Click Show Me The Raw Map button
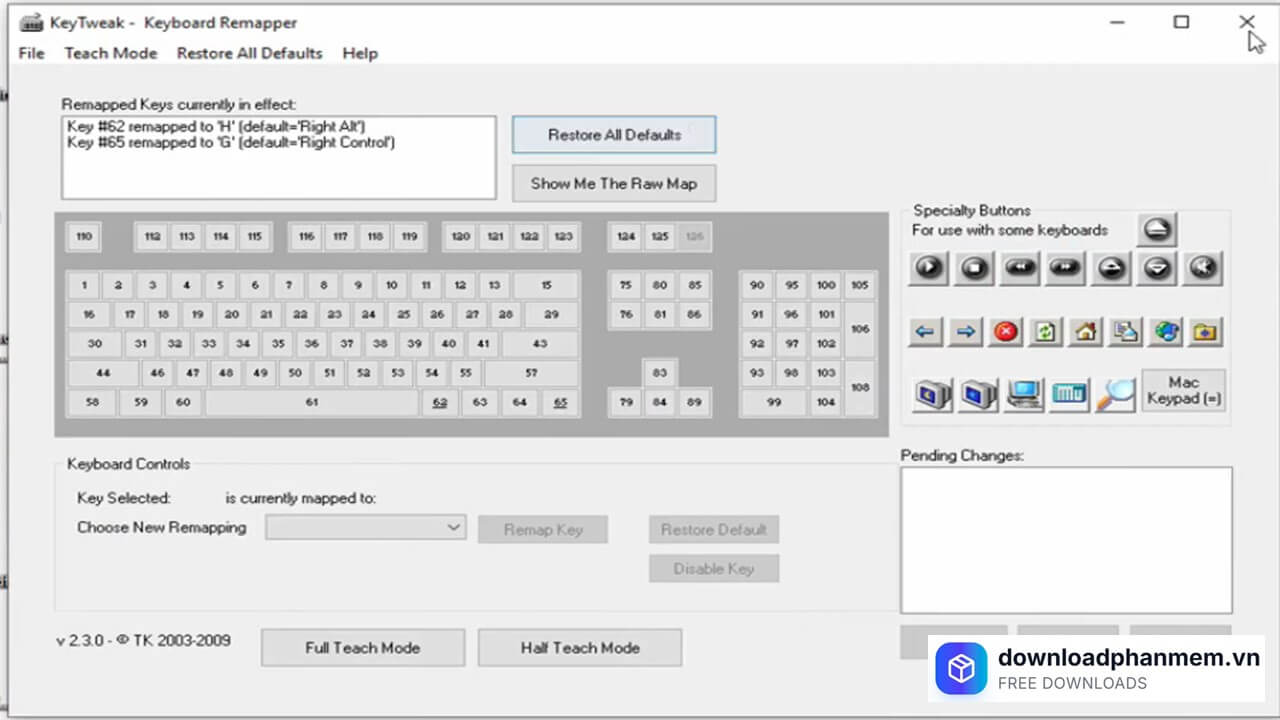The width and height of the screenshot is (1280, 720). (614, 183)
